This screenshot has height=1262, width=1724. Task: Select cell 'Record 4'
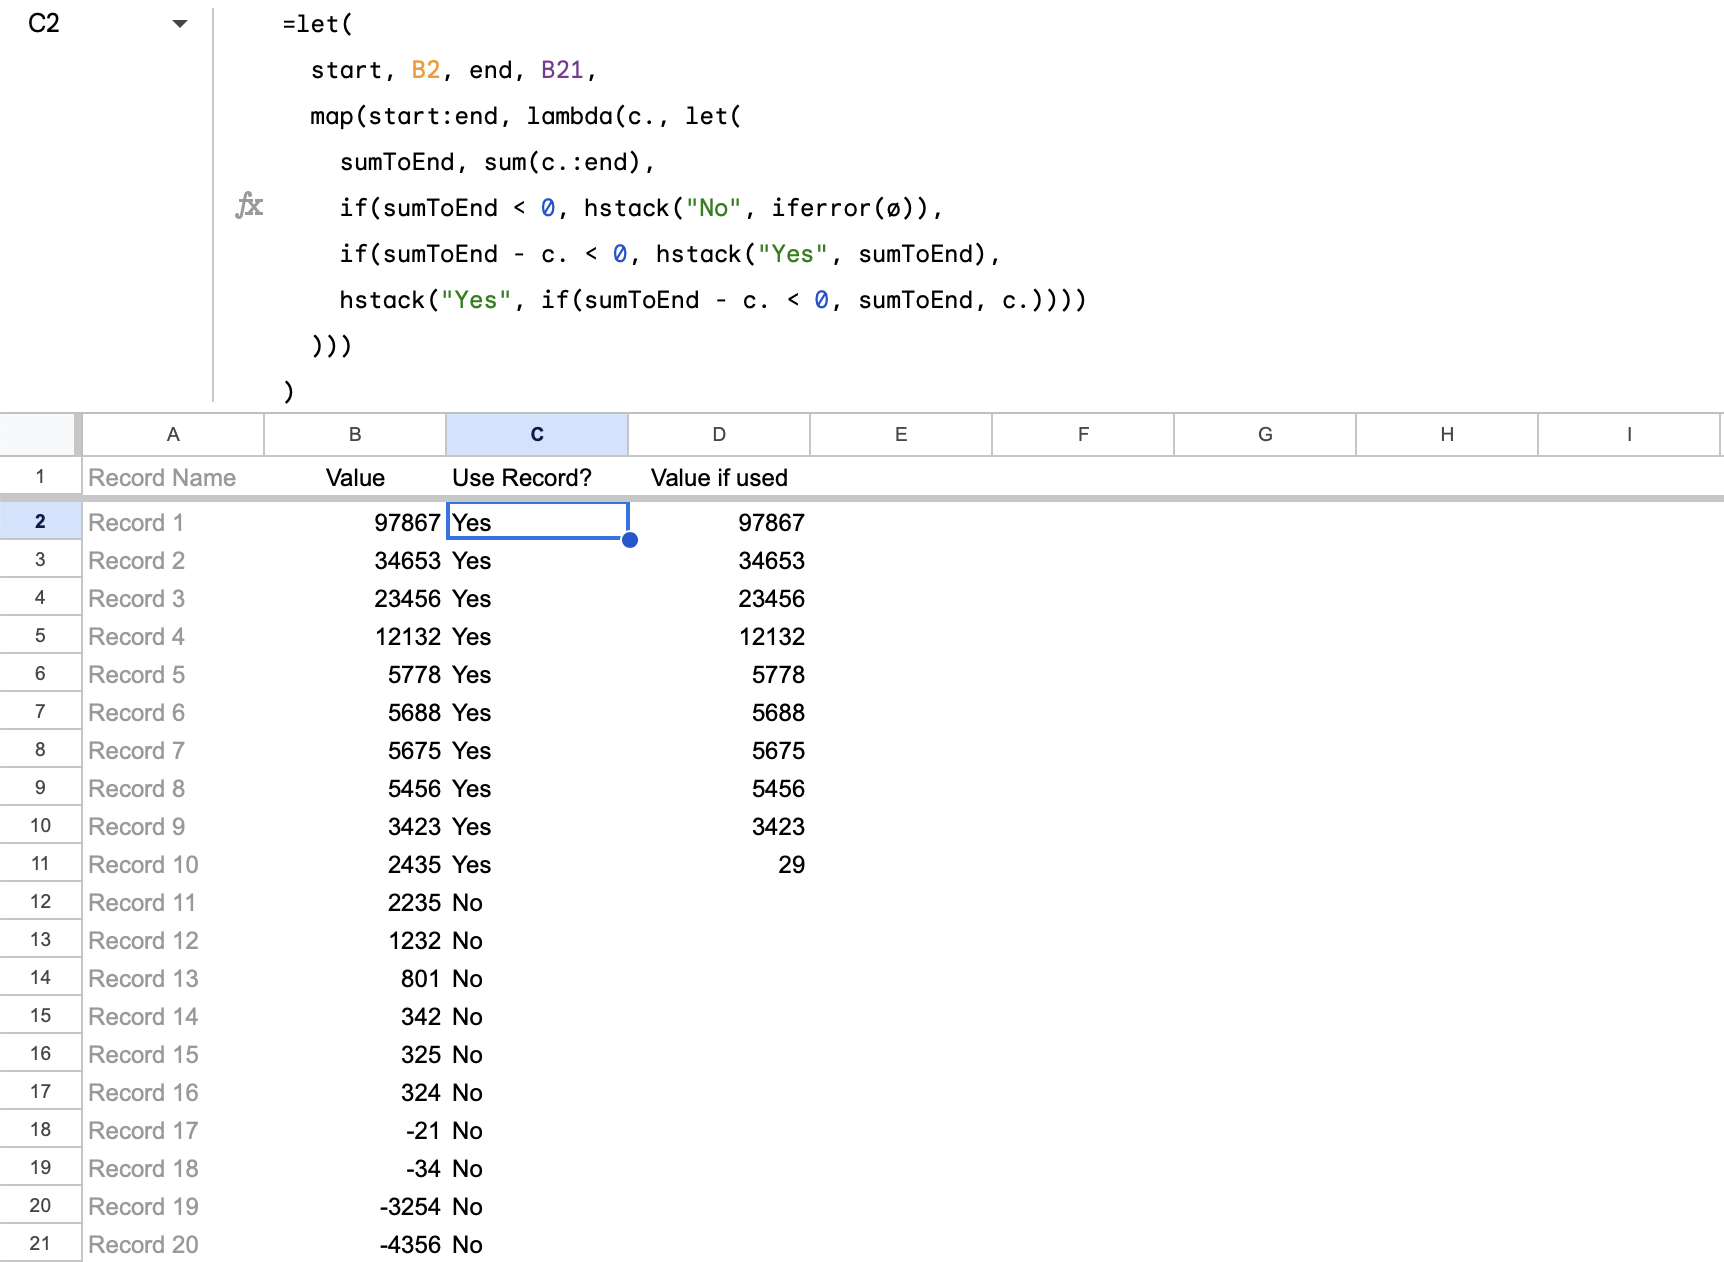click(173, 636)
